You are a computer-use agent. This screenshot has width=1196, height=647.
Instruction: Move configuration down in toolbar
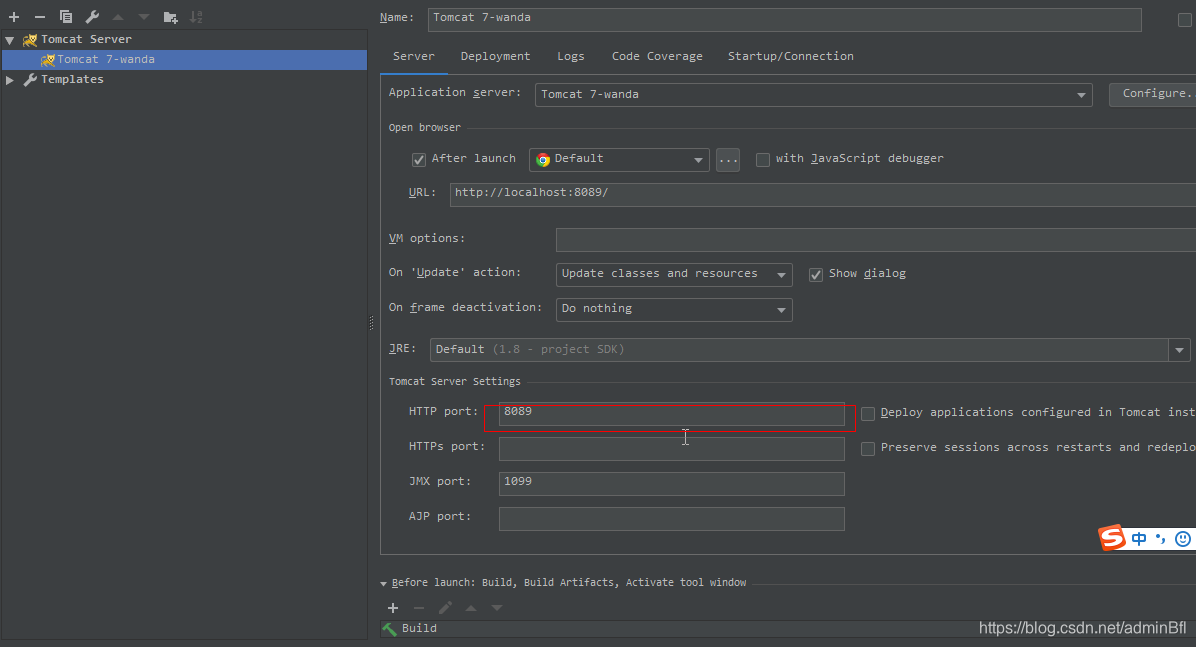143,16
